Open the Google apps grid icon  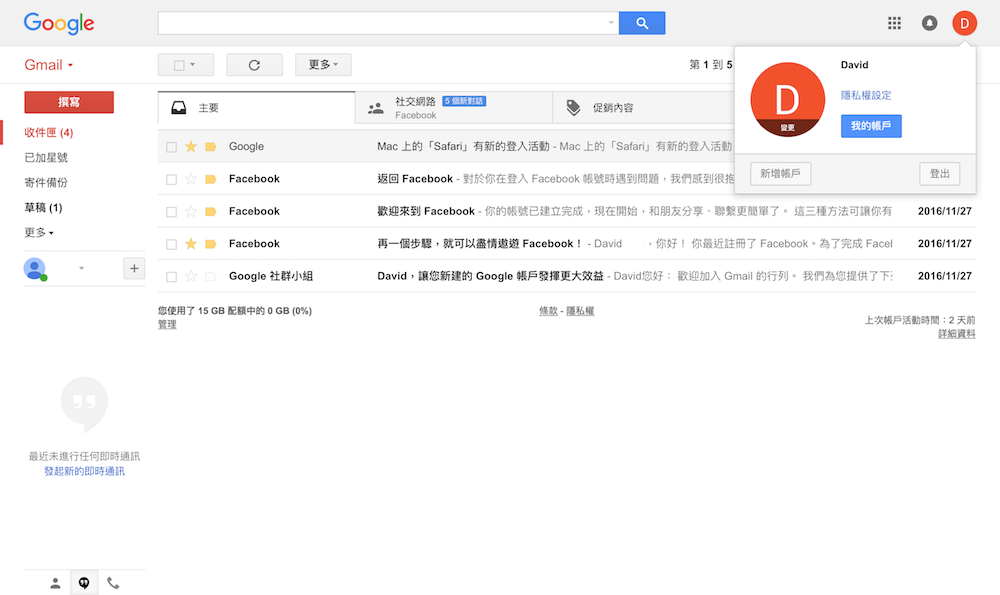click(894, 23)
